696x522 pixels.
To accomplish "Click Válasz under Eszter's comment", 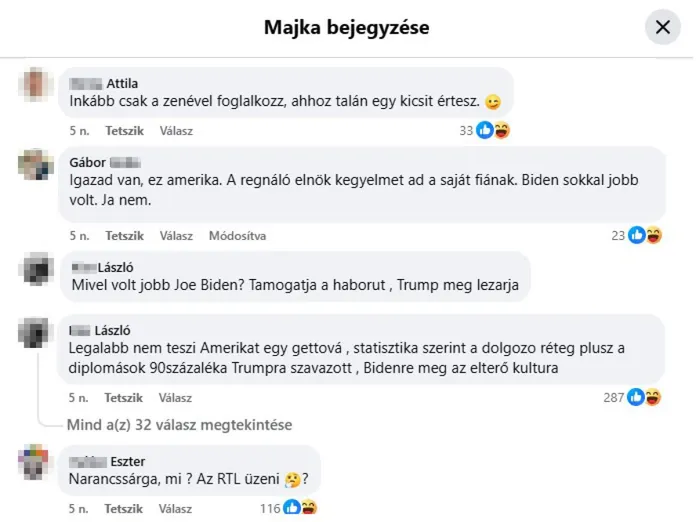I will [x=175, y=509].
